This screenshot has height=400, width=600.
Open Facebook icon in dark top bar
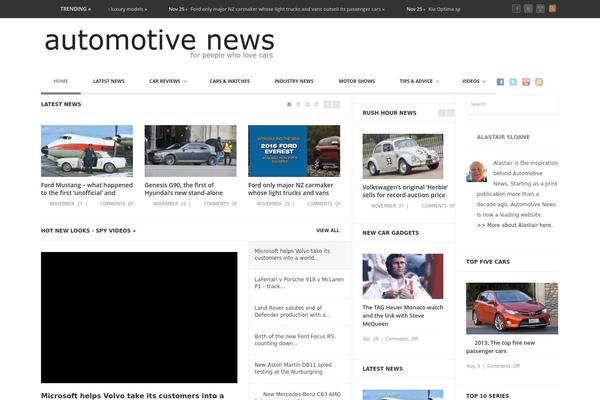tap(516, 8)
